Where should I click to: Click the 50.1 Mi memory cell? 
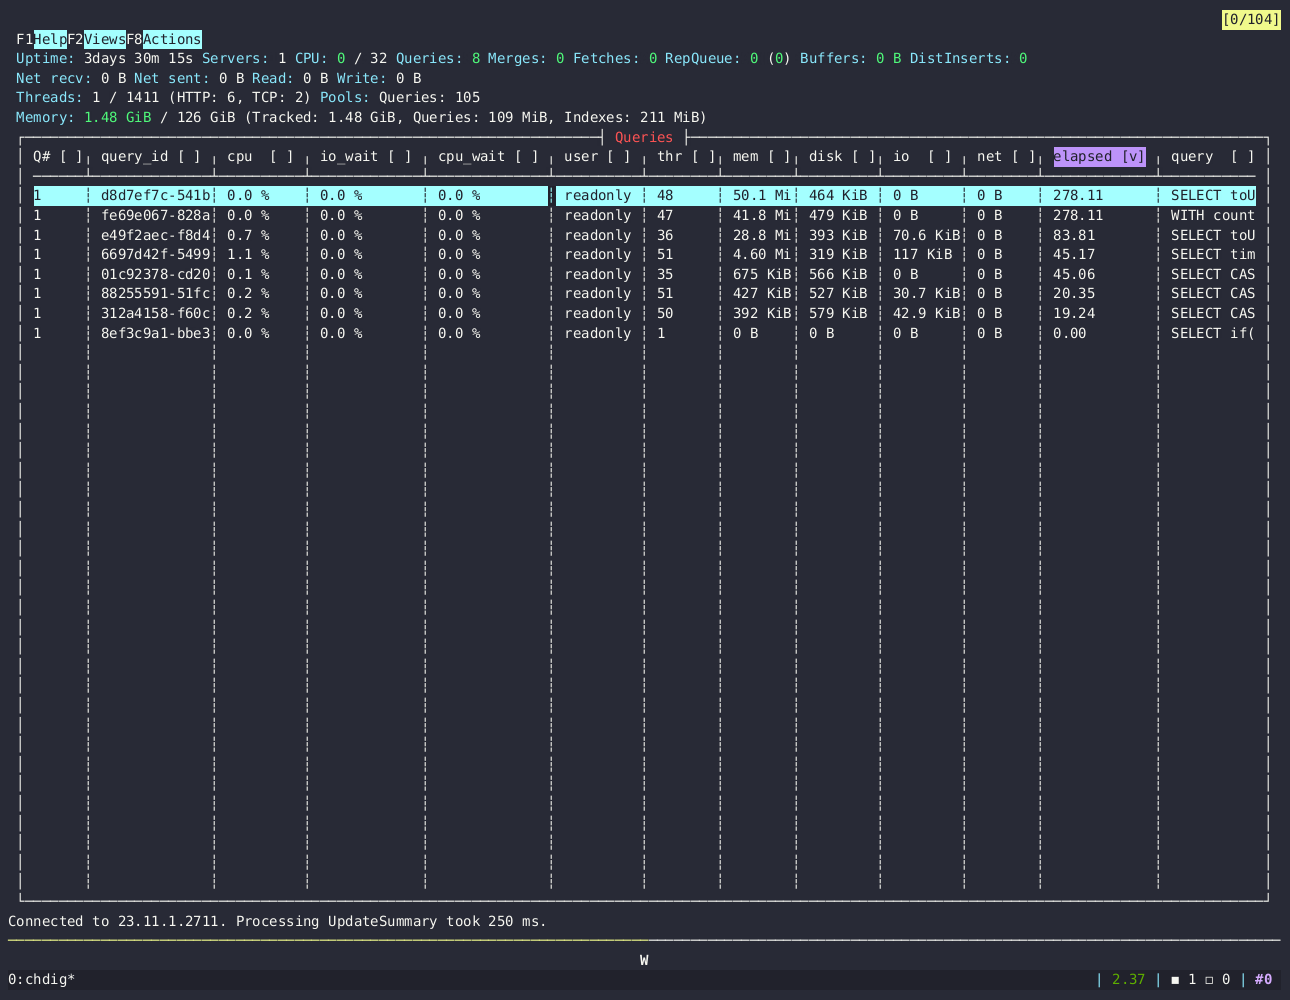tap(762, 195)
